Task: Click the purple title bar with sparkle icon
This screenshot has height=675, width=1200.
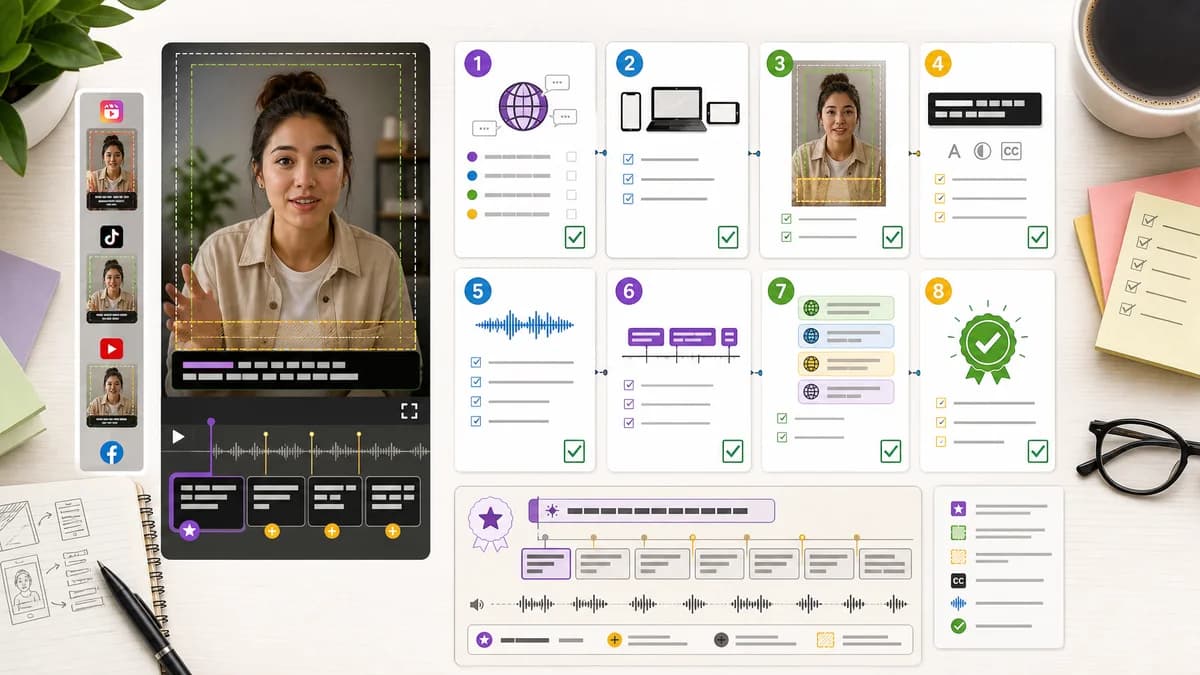Action: pyautogui.click(x=652, y=511)
